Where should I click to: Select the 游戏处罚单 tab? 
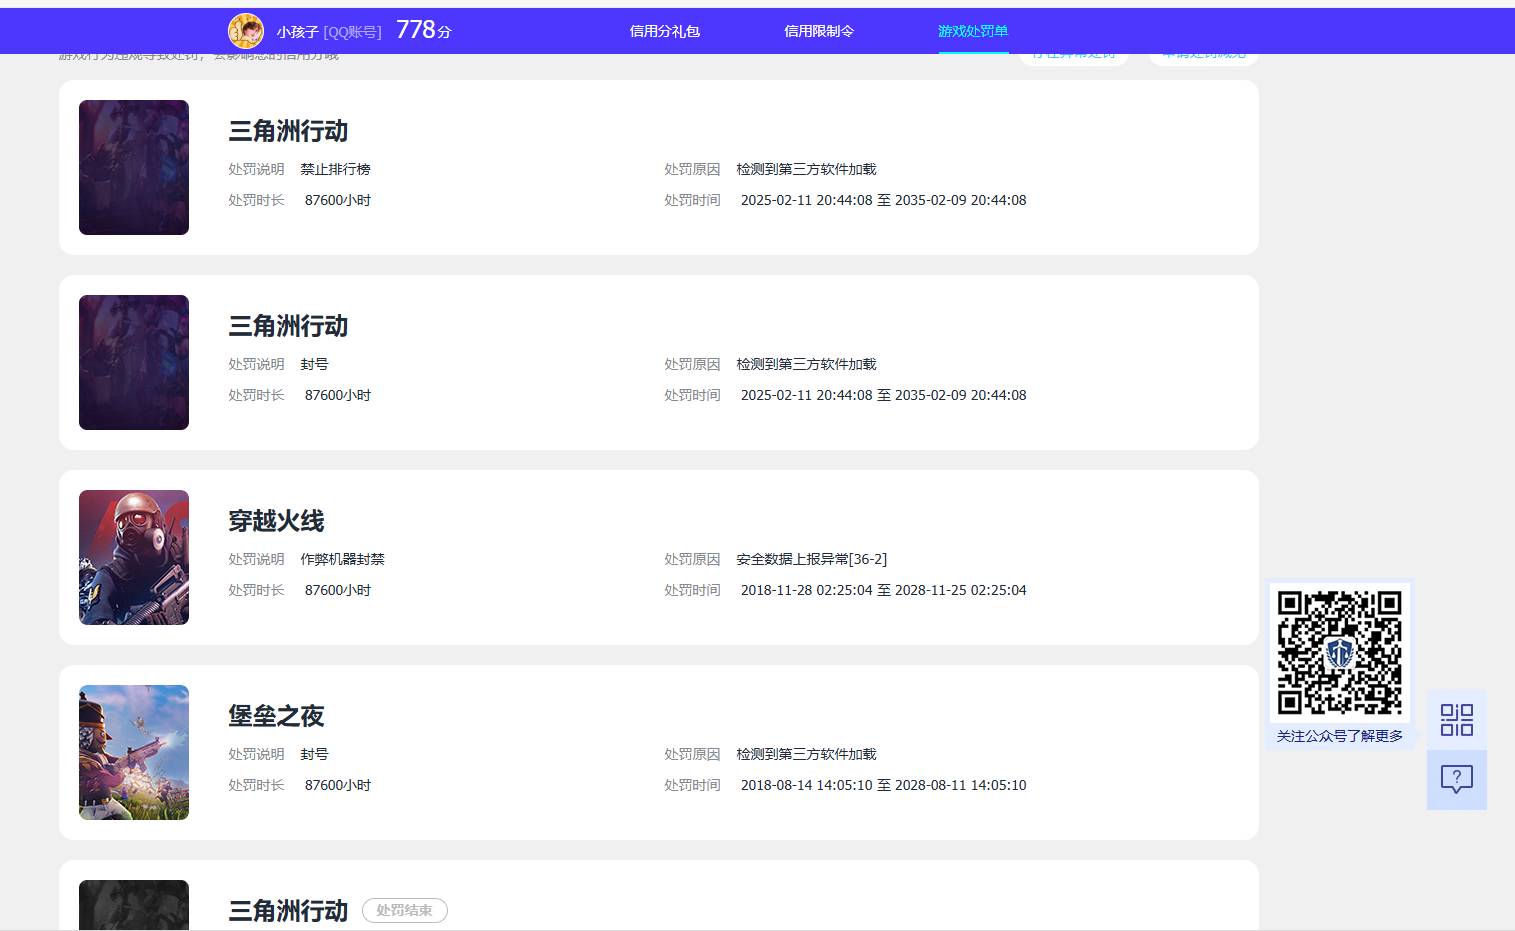[972, 31]
